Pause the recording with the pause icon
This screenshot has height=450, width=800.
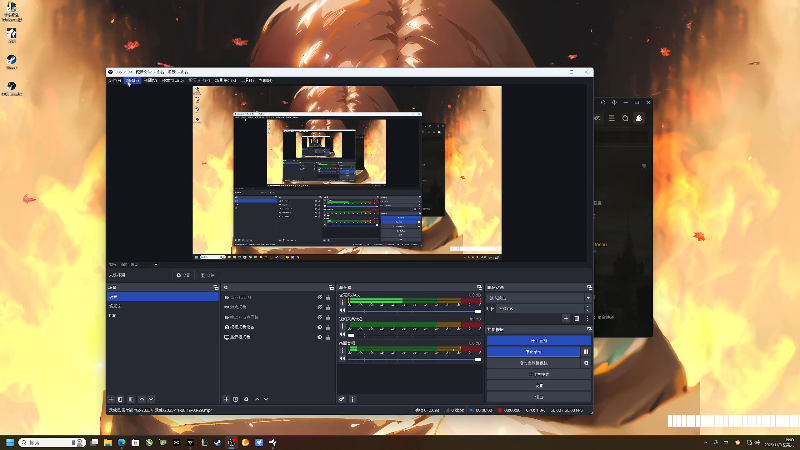pos(586,352)
